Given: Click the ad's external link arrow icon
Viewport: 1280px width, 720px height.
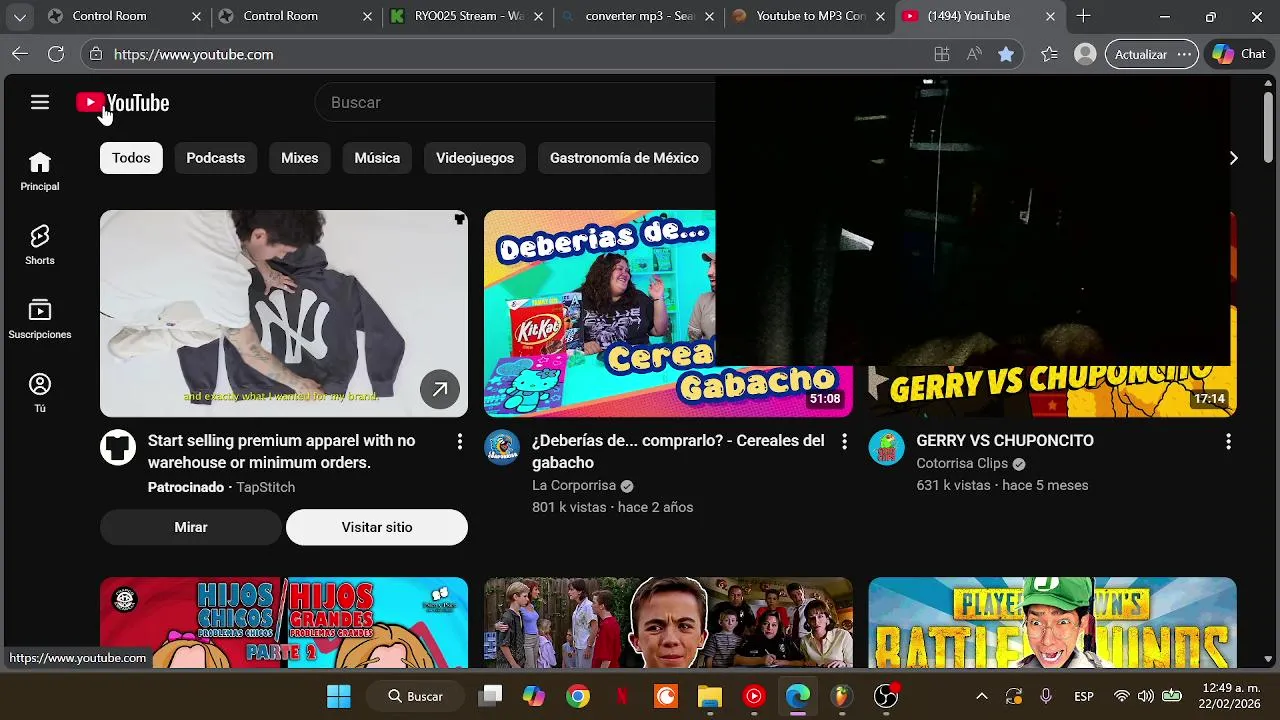Looking at the screenshot, I should [x=440, y=390].
